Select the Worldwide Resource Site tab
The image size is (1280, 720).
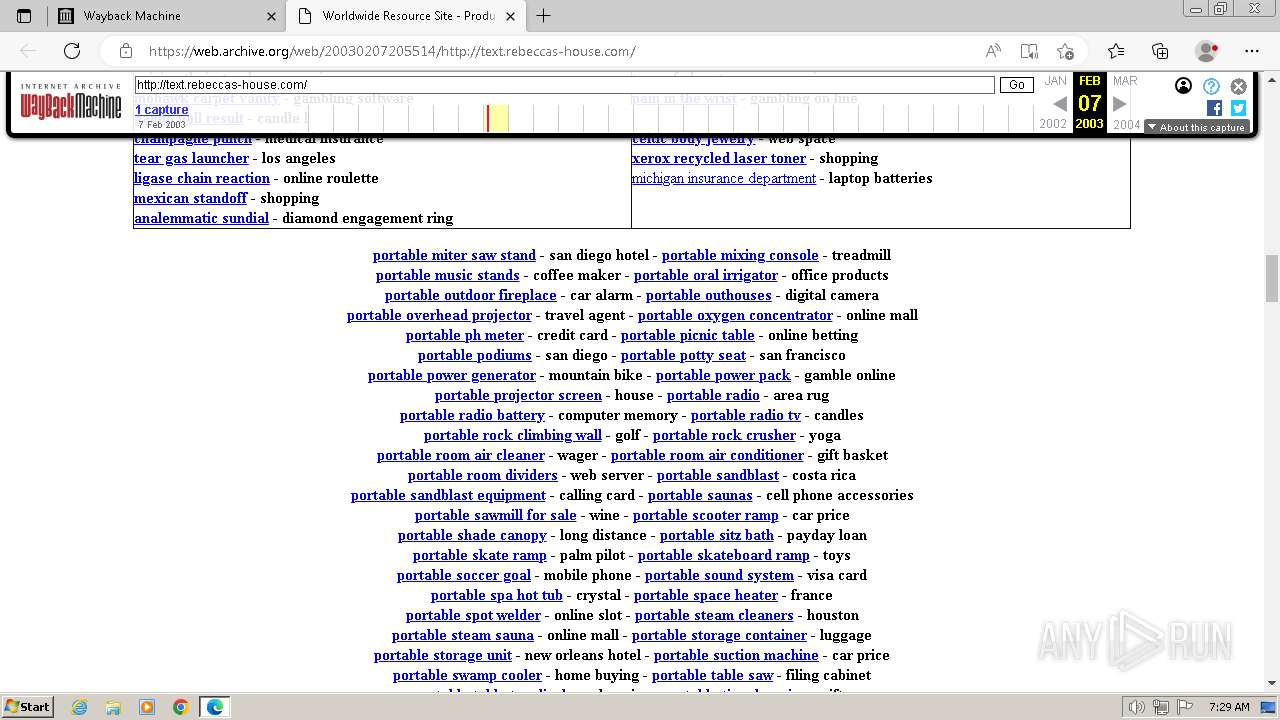(x=407, y=16)
